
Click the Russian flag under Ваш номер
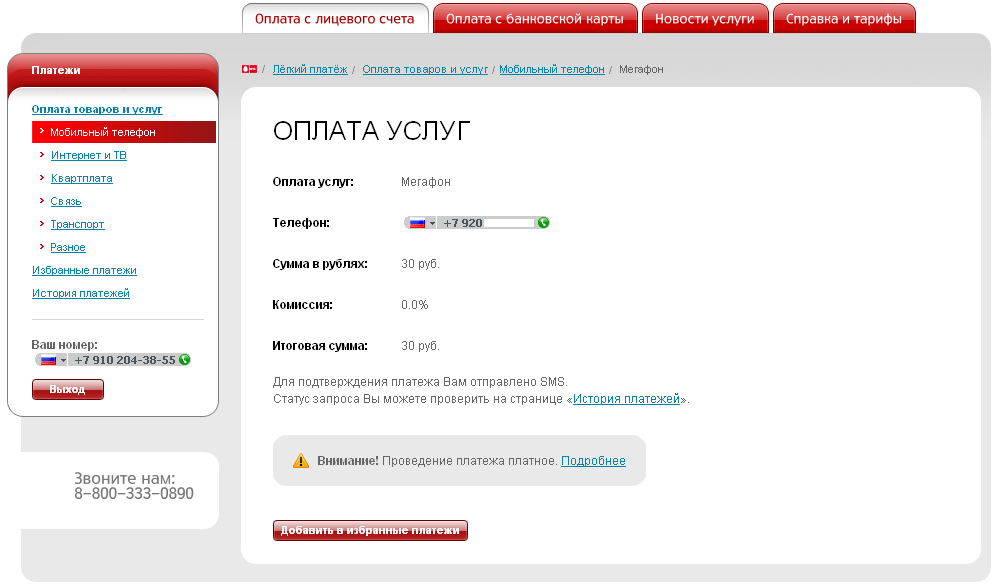[48, 360]
